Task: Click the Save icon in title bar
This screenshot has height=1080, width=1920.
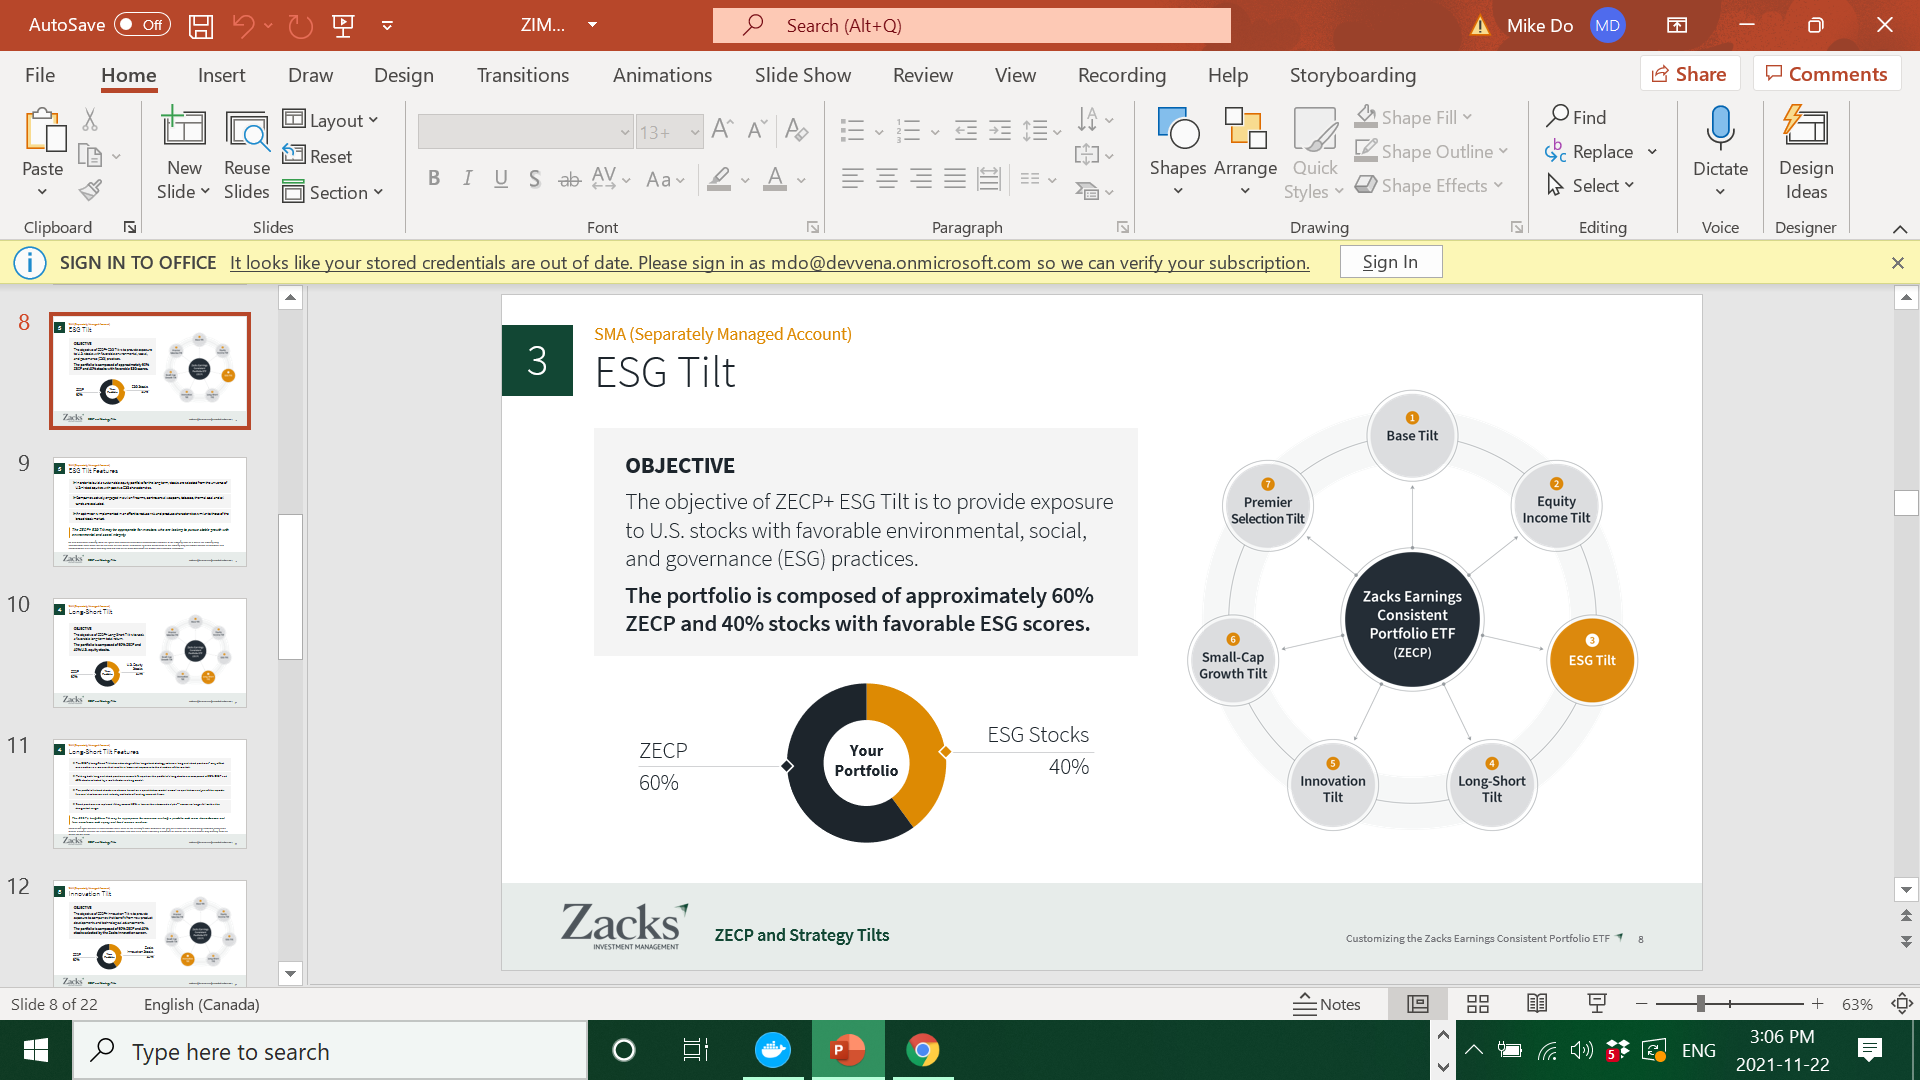Action: coord(201,26)
